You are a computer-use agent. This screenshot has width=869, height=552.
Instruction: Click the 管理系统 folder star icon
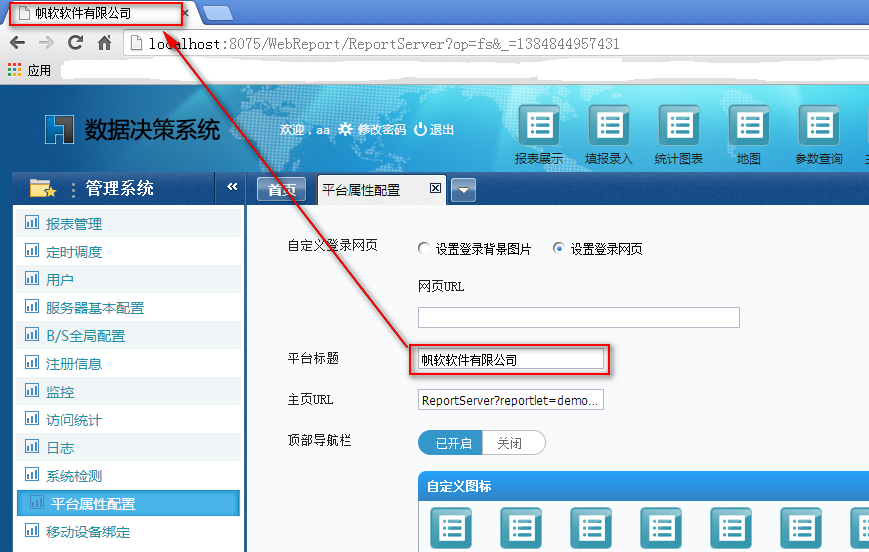click(x=43, y=188)
